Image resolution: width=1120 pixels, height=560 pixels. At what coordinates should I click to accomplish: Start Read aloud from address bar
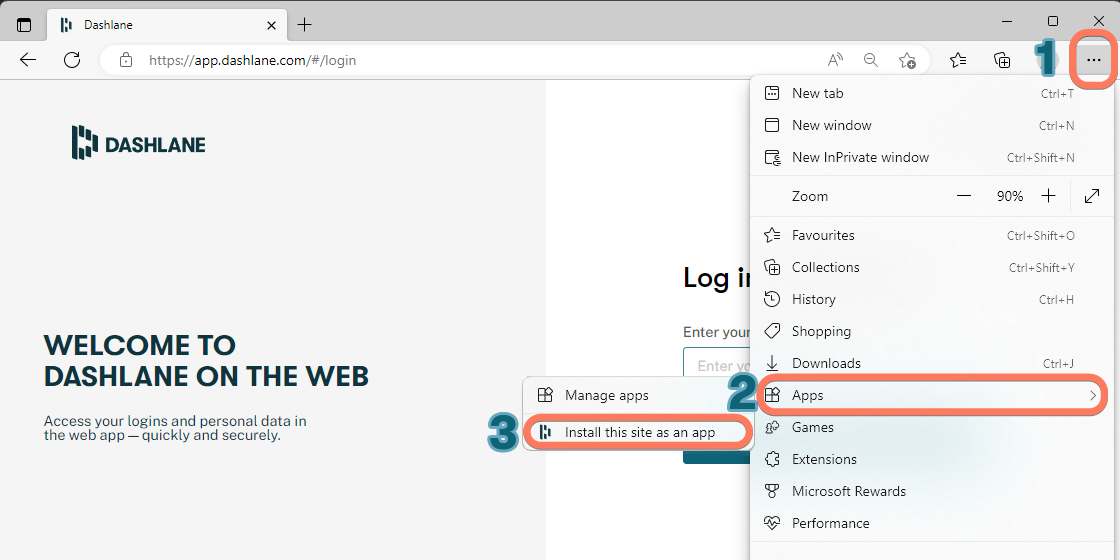(835, 60)
